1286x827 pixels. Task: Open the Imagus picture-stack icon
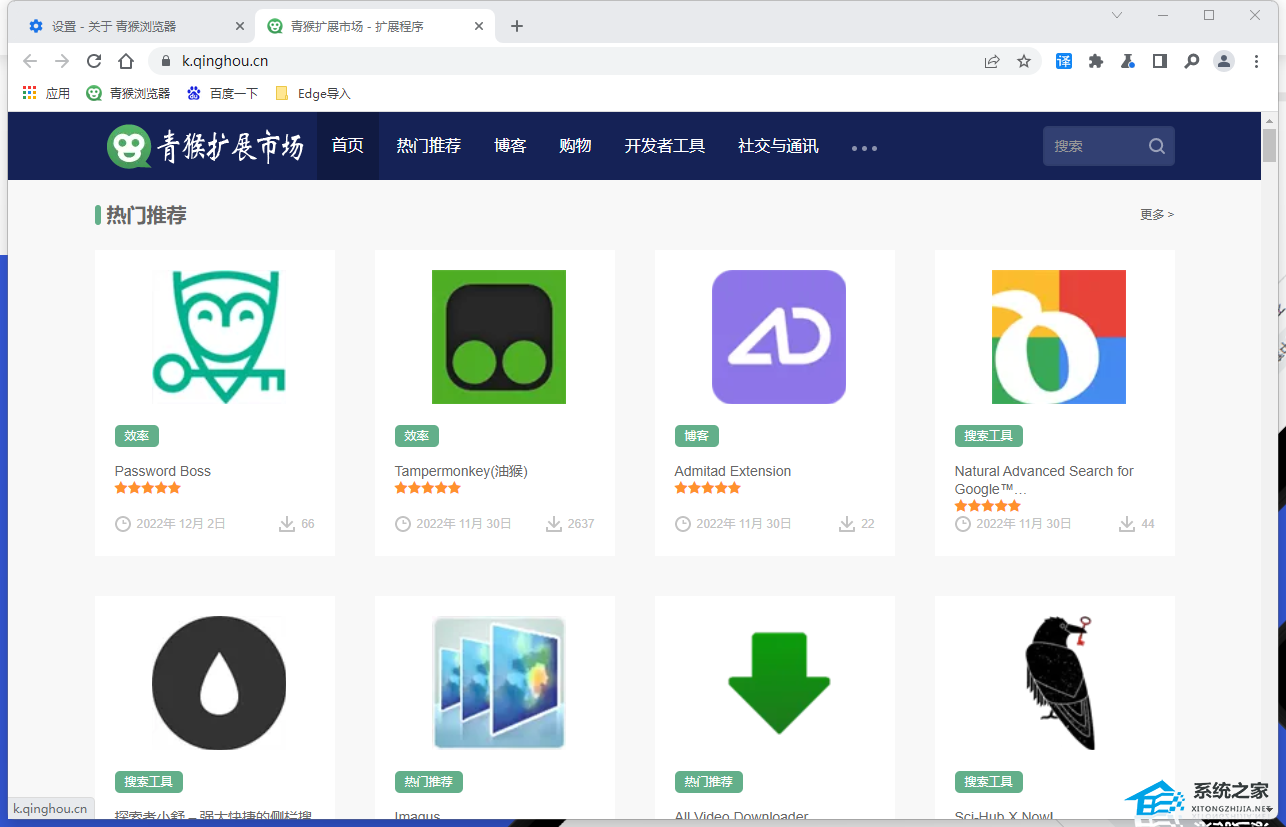click(x=499, y=683)
